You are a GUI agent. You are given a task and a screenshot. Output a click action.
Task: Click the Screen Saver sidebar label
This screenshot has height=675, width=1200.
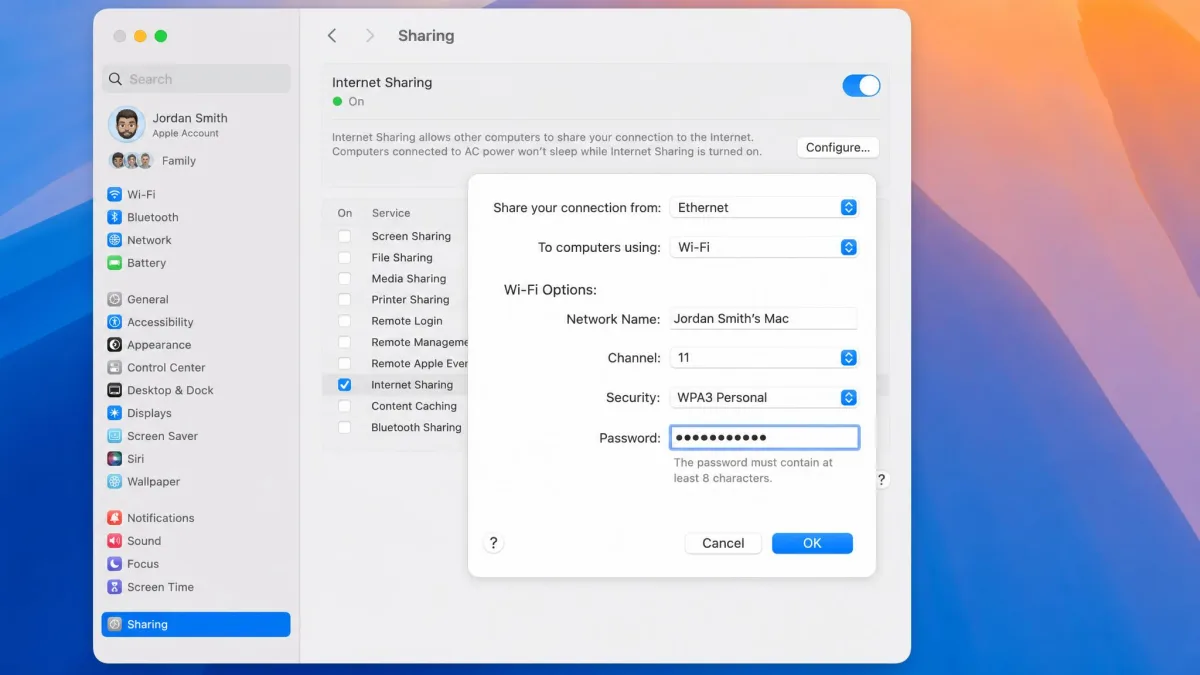pos(163,436)
